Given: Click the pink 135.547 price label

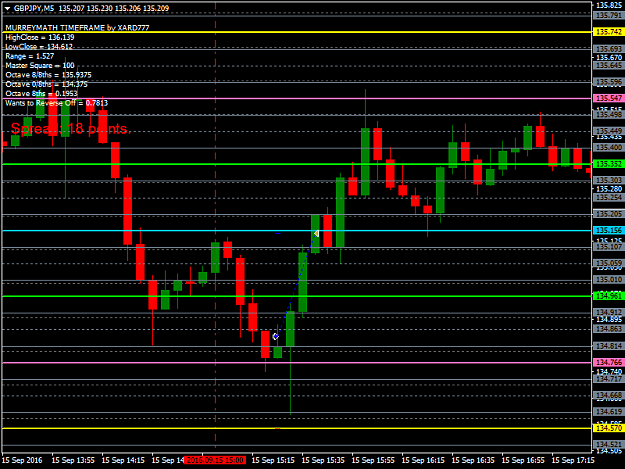Looking at the screenshot, I should (x=609, y=98).
